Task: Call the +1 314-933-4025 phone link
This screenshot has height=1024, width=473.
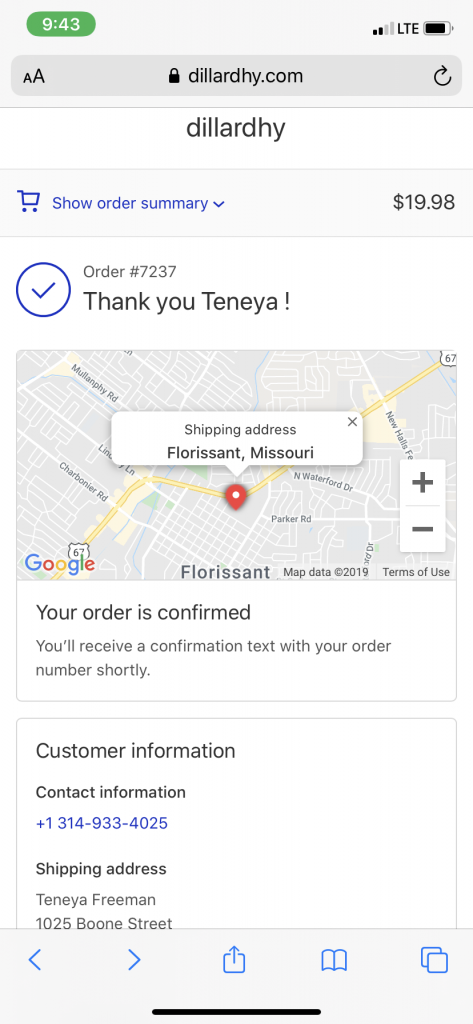Action: tap(102, 823)
